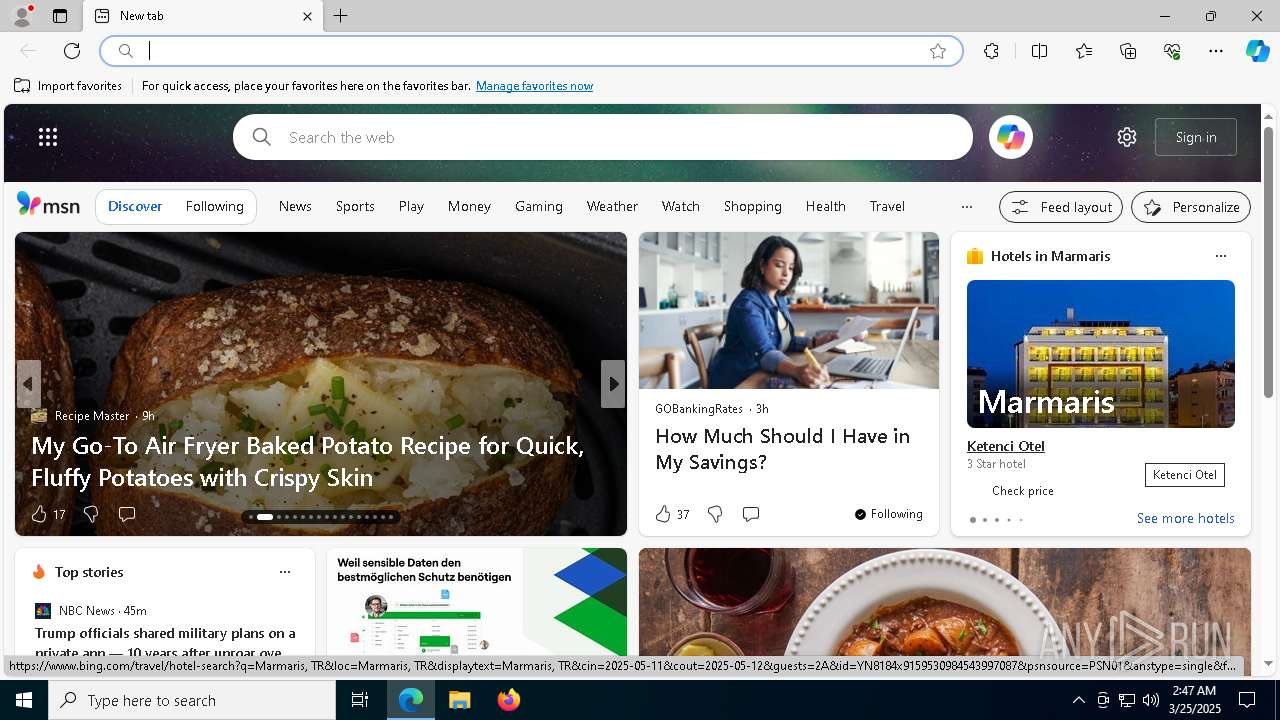Add this page to favorites star
The image size is (1280, 720).
(x=937, y=51)
